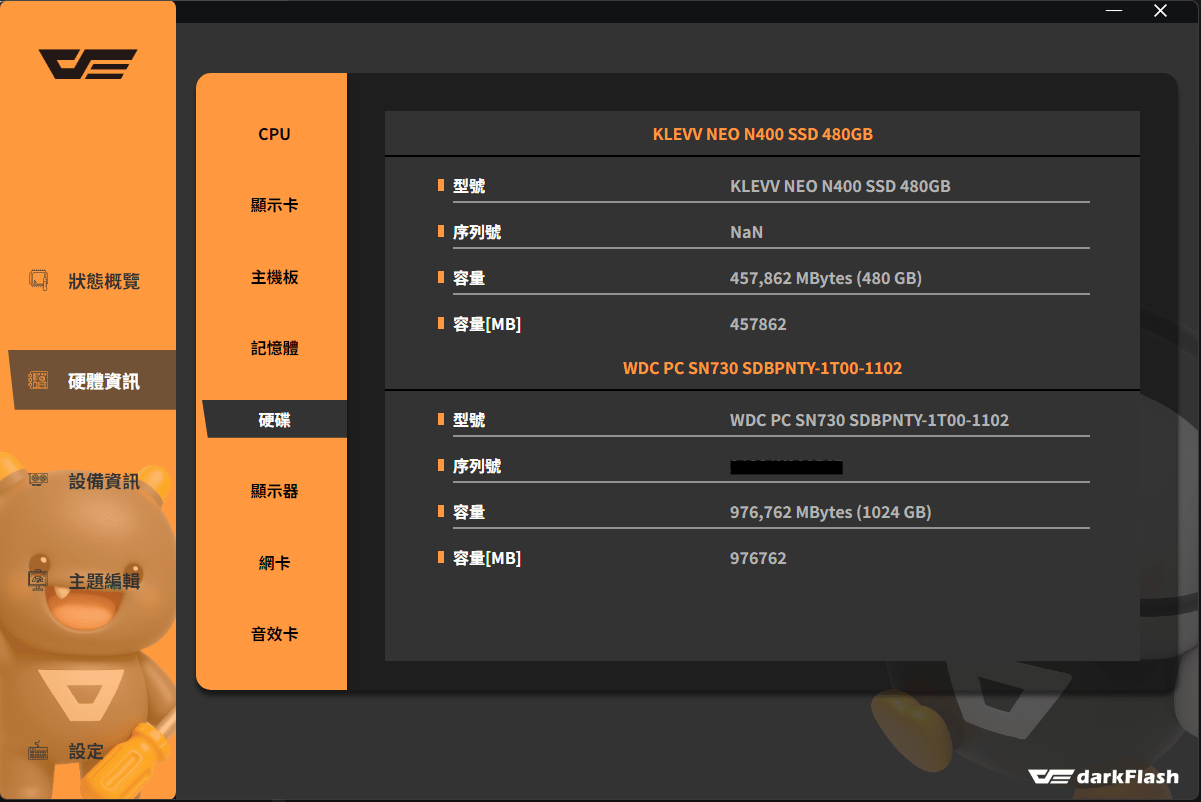The image size is (1201, 802).
Task: Click the 容量[MB] label of KLEVV drive
Action: [x=487, y=324]
